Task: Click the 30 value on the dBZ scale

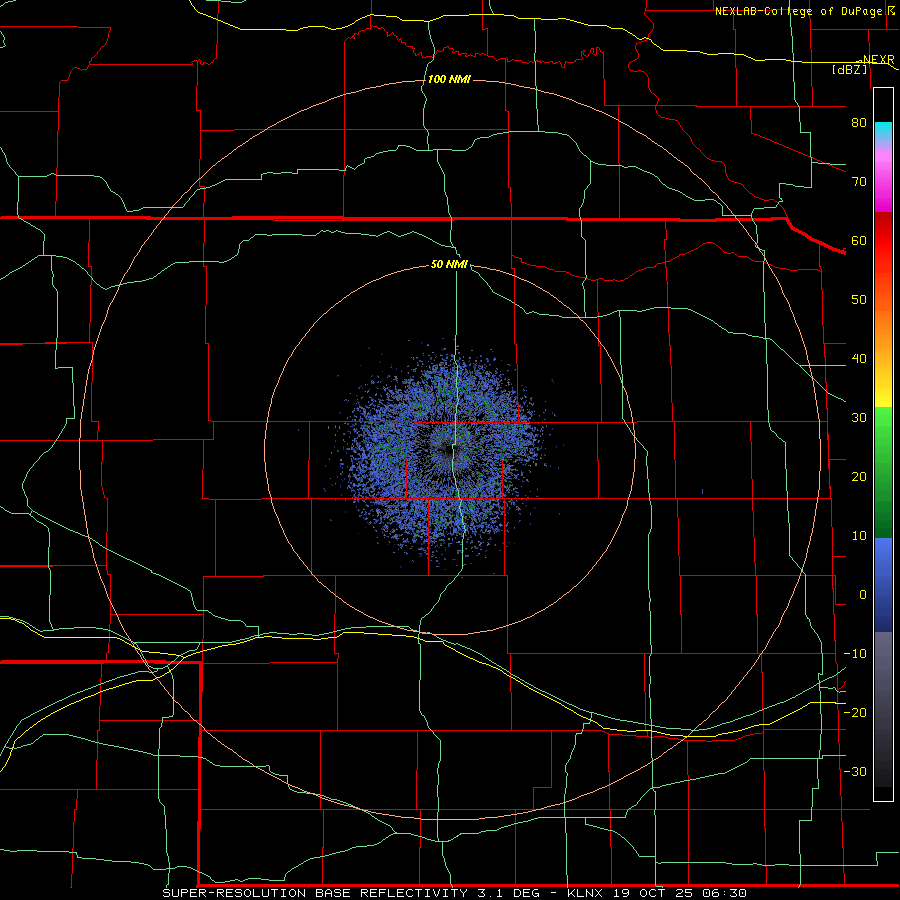Action: [x=859, y=417]
